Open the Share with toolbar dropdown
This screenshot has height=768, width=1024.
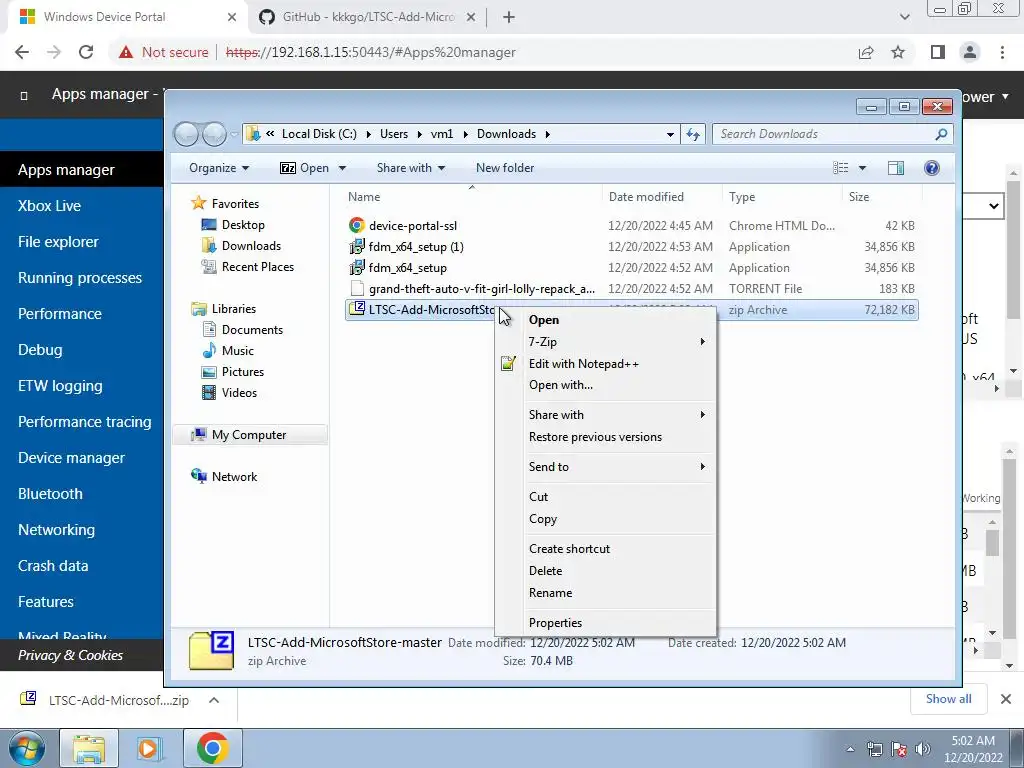click(411, 168)
